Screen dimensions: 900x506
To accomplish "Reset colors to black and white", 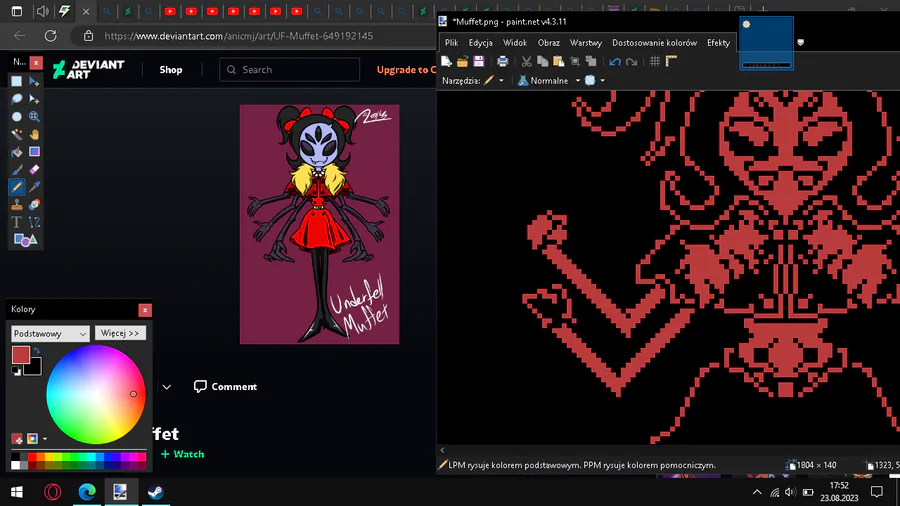I will pyautogui.click(x=16, y=372).
